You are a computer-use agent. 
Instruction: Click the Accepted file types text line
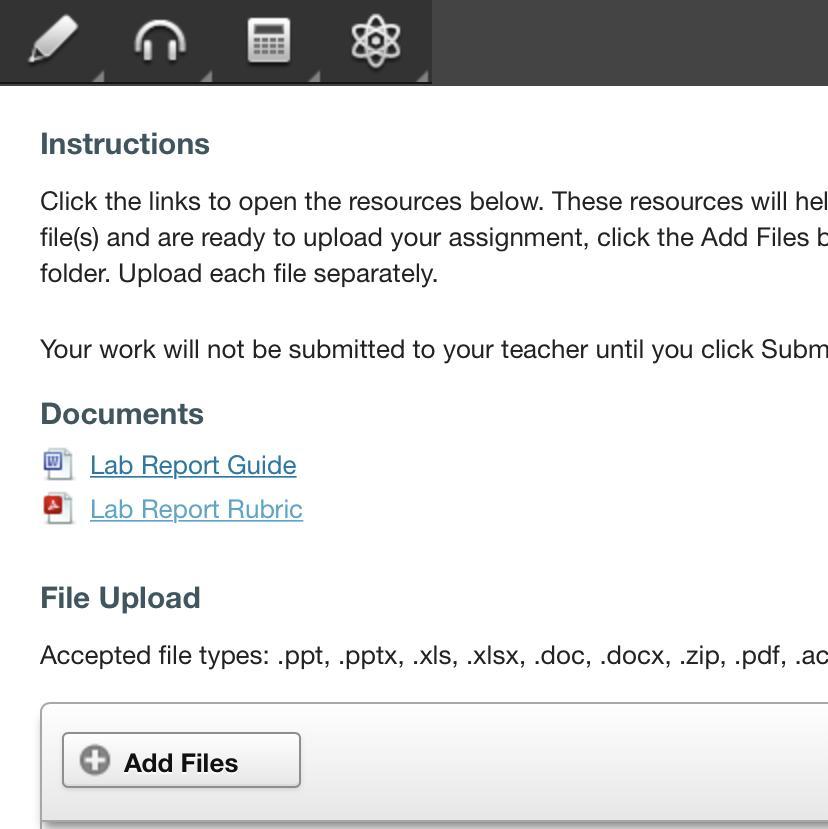point(434,656)
